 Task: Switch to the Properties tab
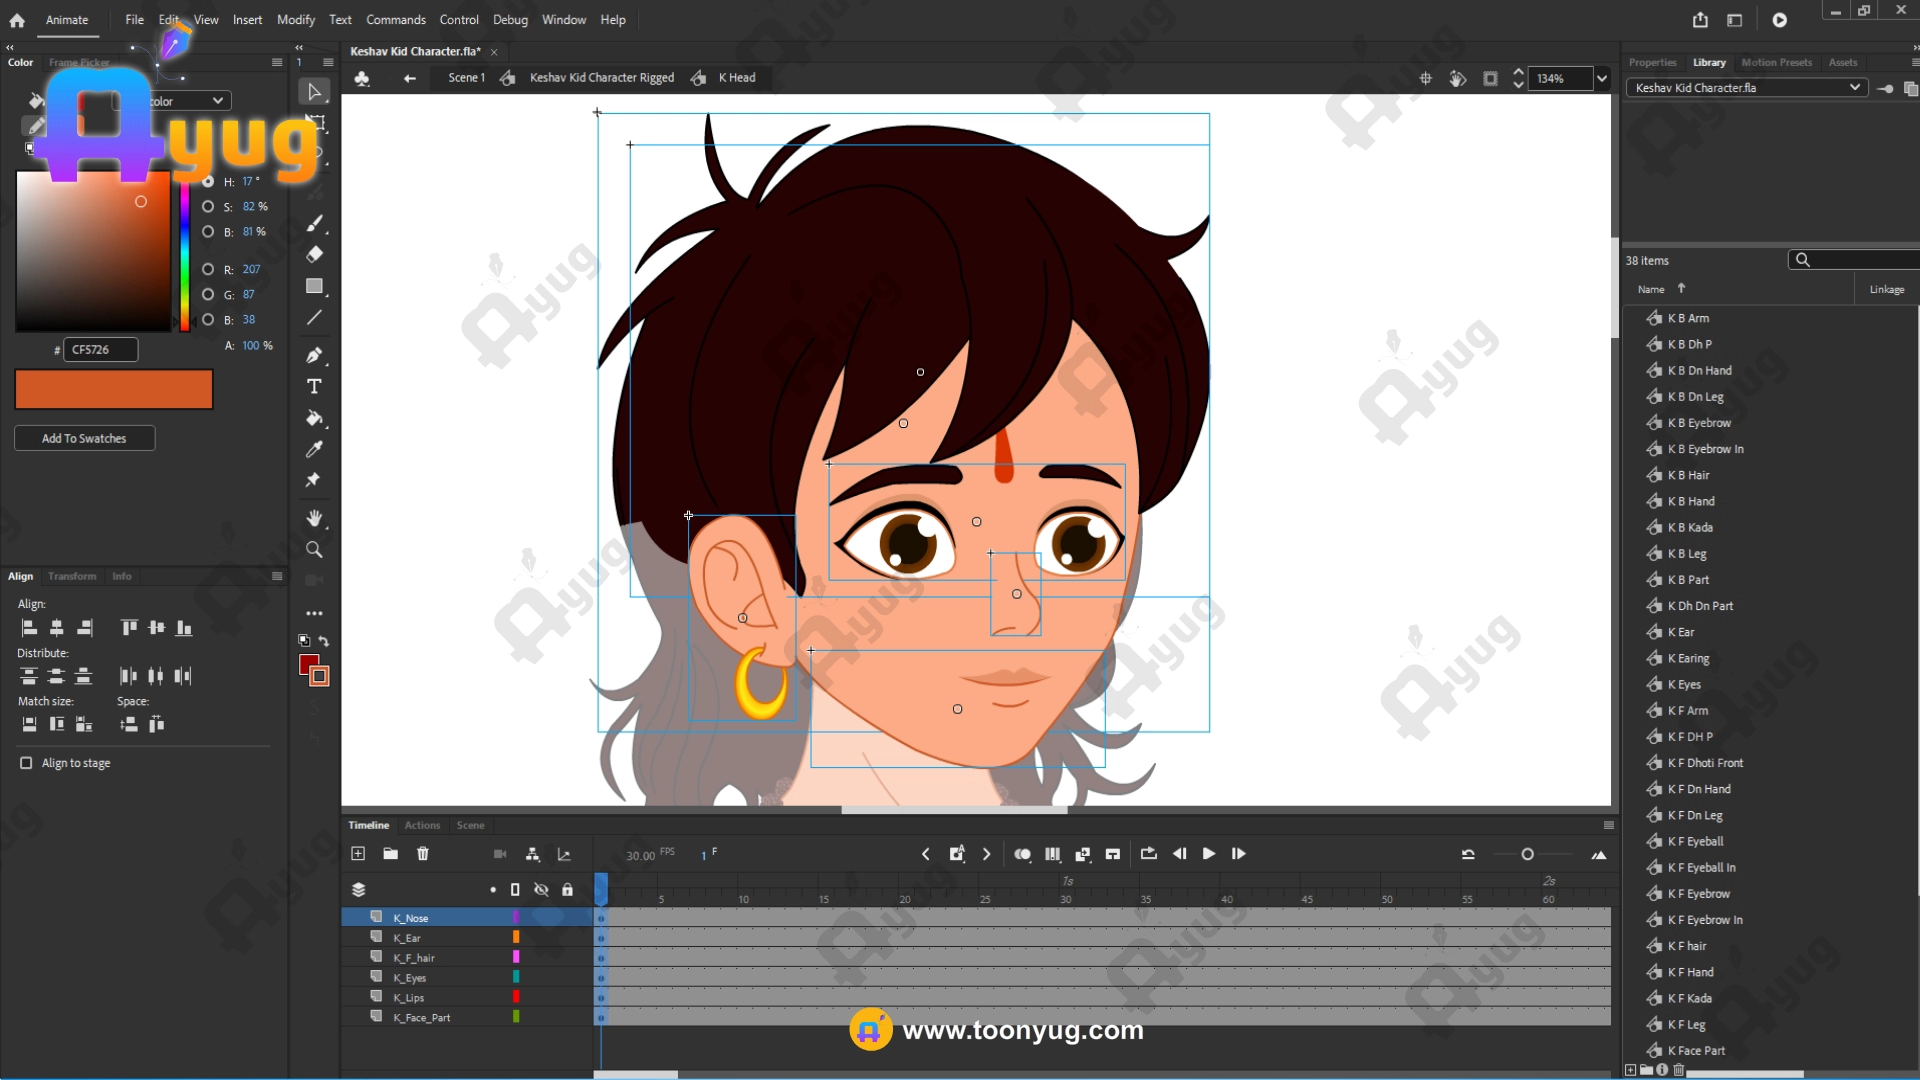tap(1652, 62)
